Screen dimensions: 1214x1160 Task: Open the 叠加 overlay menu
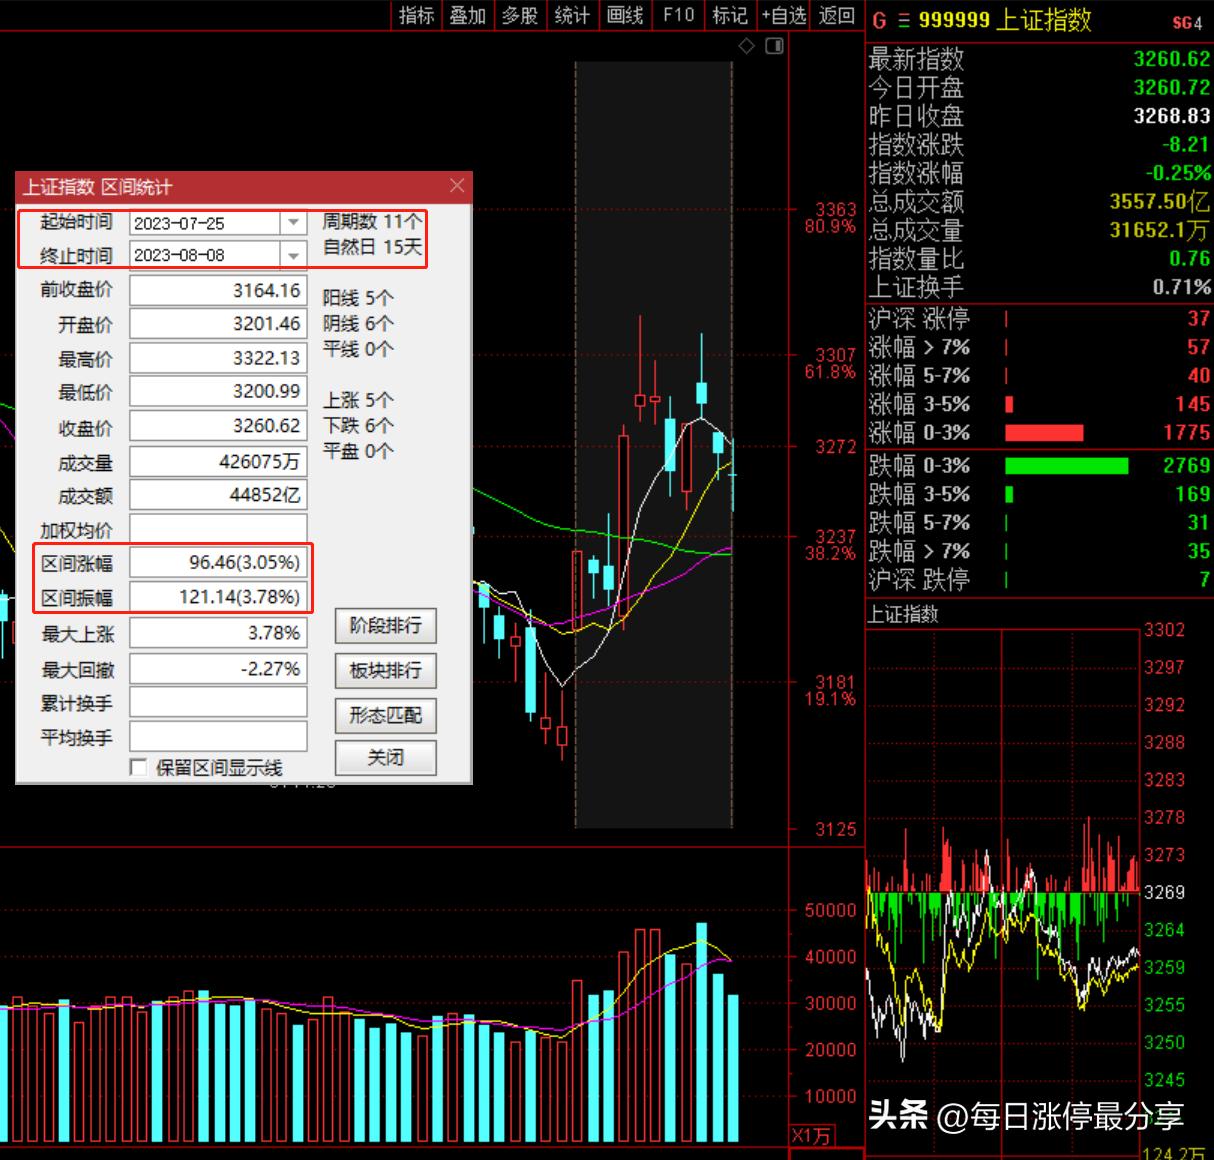(x=467, y=15)
